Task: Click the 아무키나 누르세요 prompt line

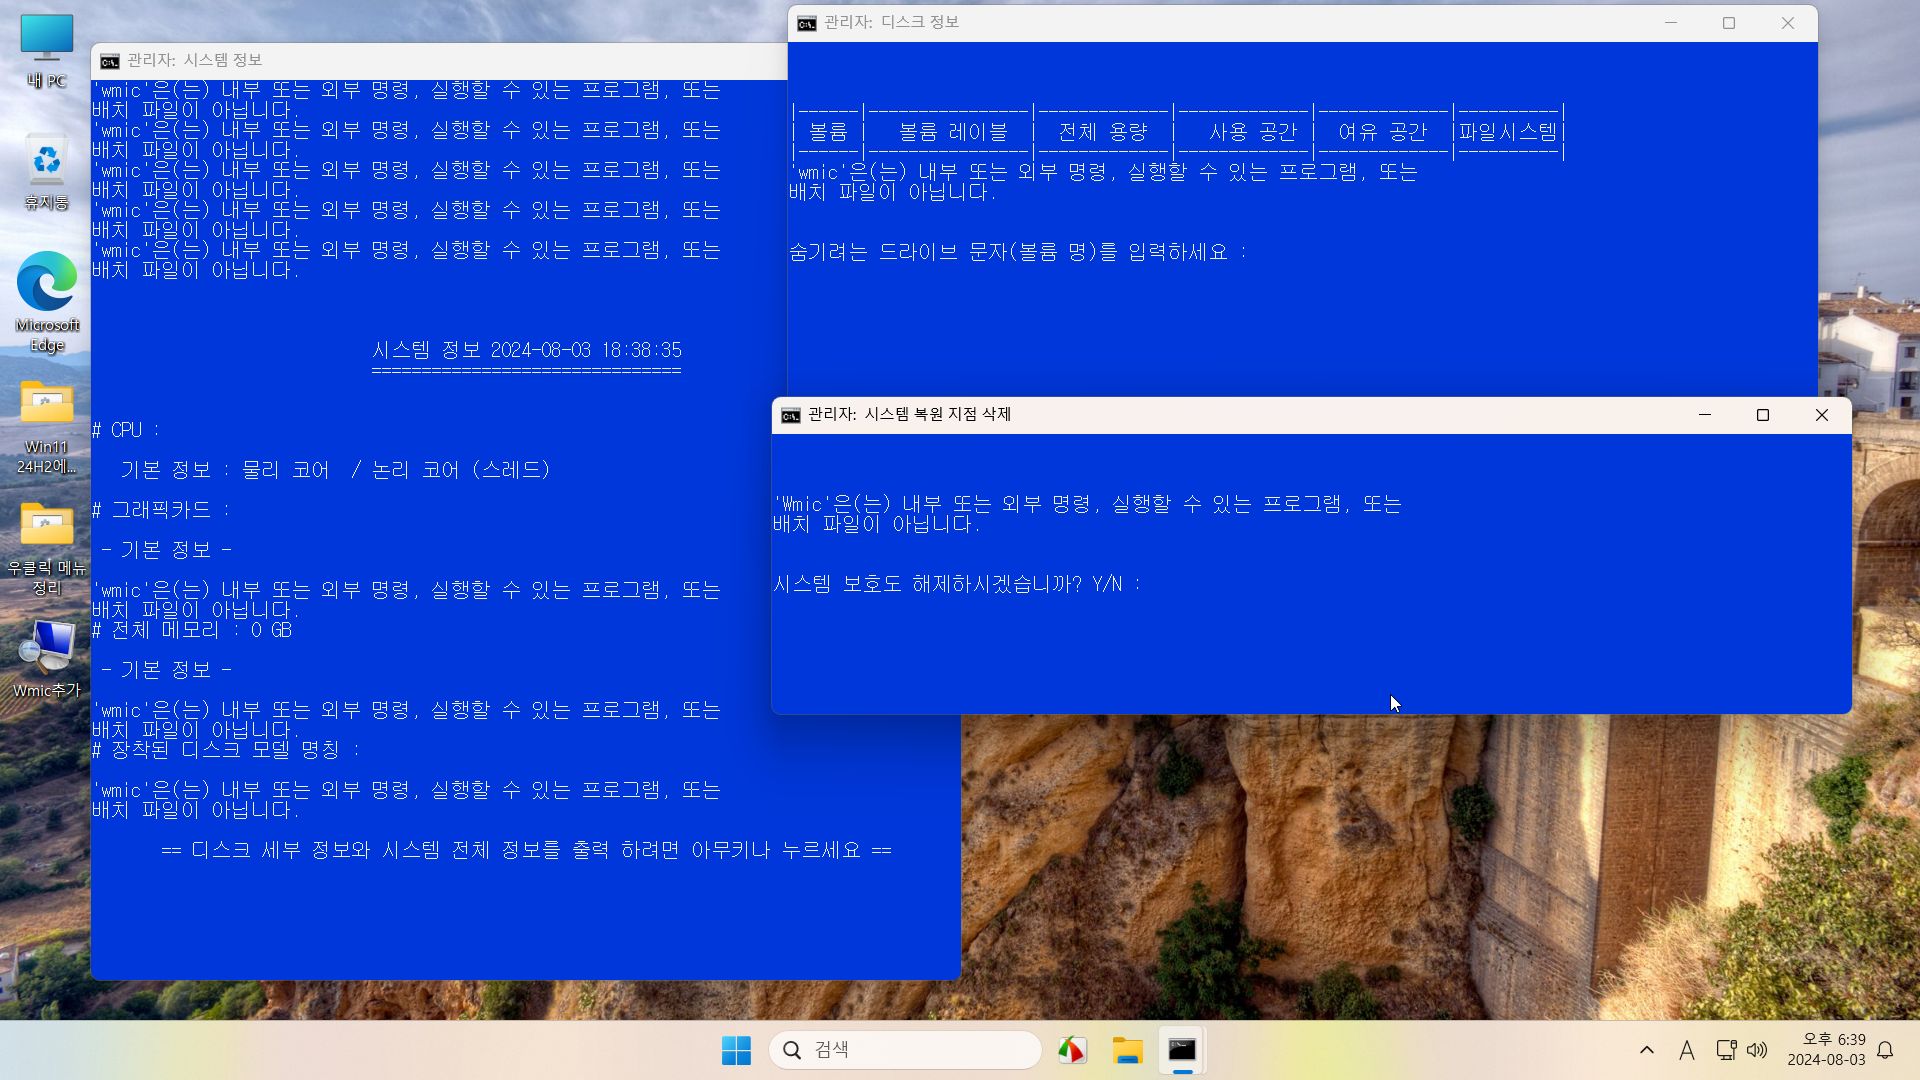Action: pos(526,850)
